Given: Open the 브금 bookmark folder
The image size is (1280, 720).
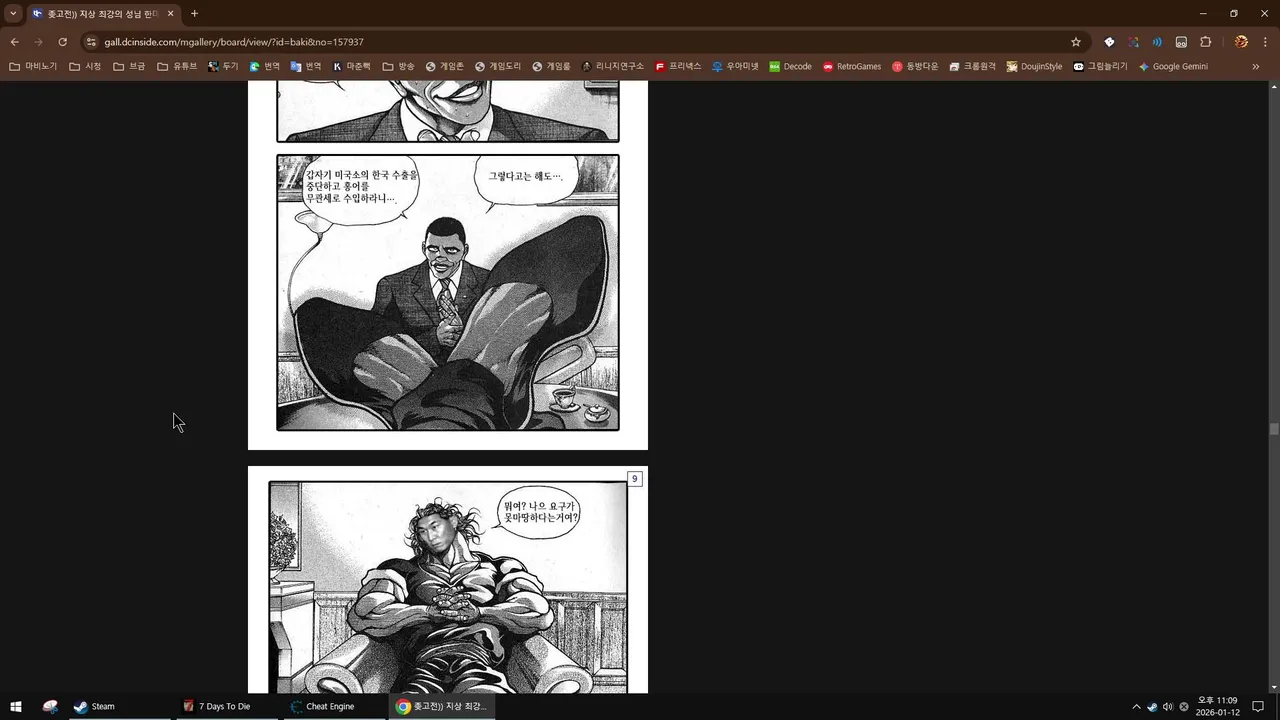Looking at the screenshot, I should (x=130, y=67).
